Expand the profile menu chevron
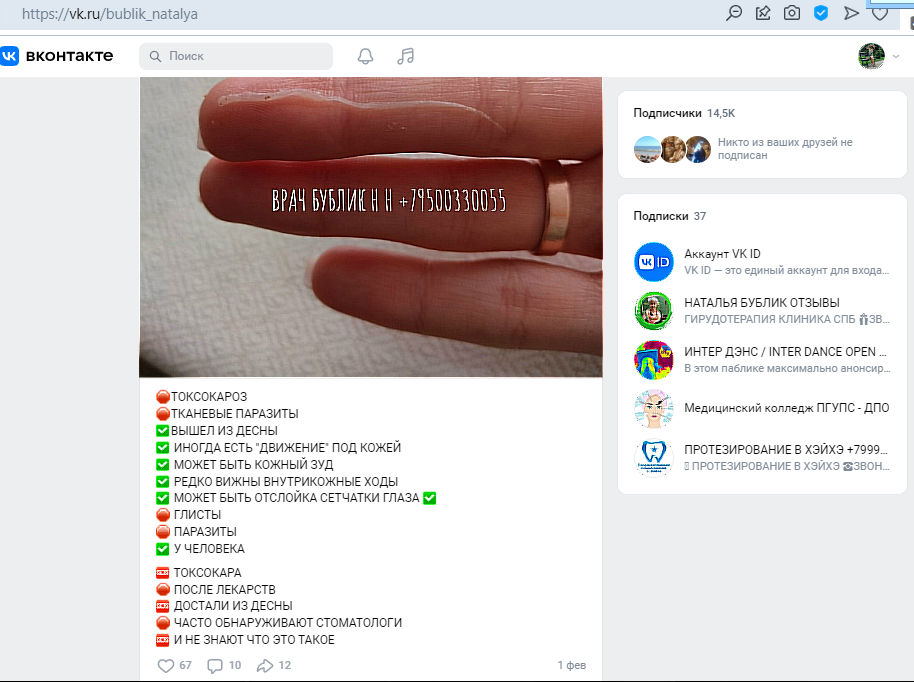Screen dimensions: 914x682 (x=896, y=57)
